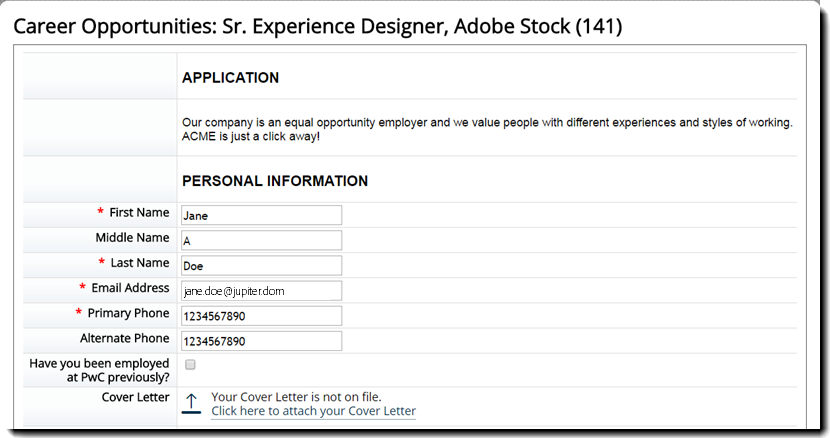
Task: Click the PERSONAL INFORMATION section heading
Action: tap(275, 181)
